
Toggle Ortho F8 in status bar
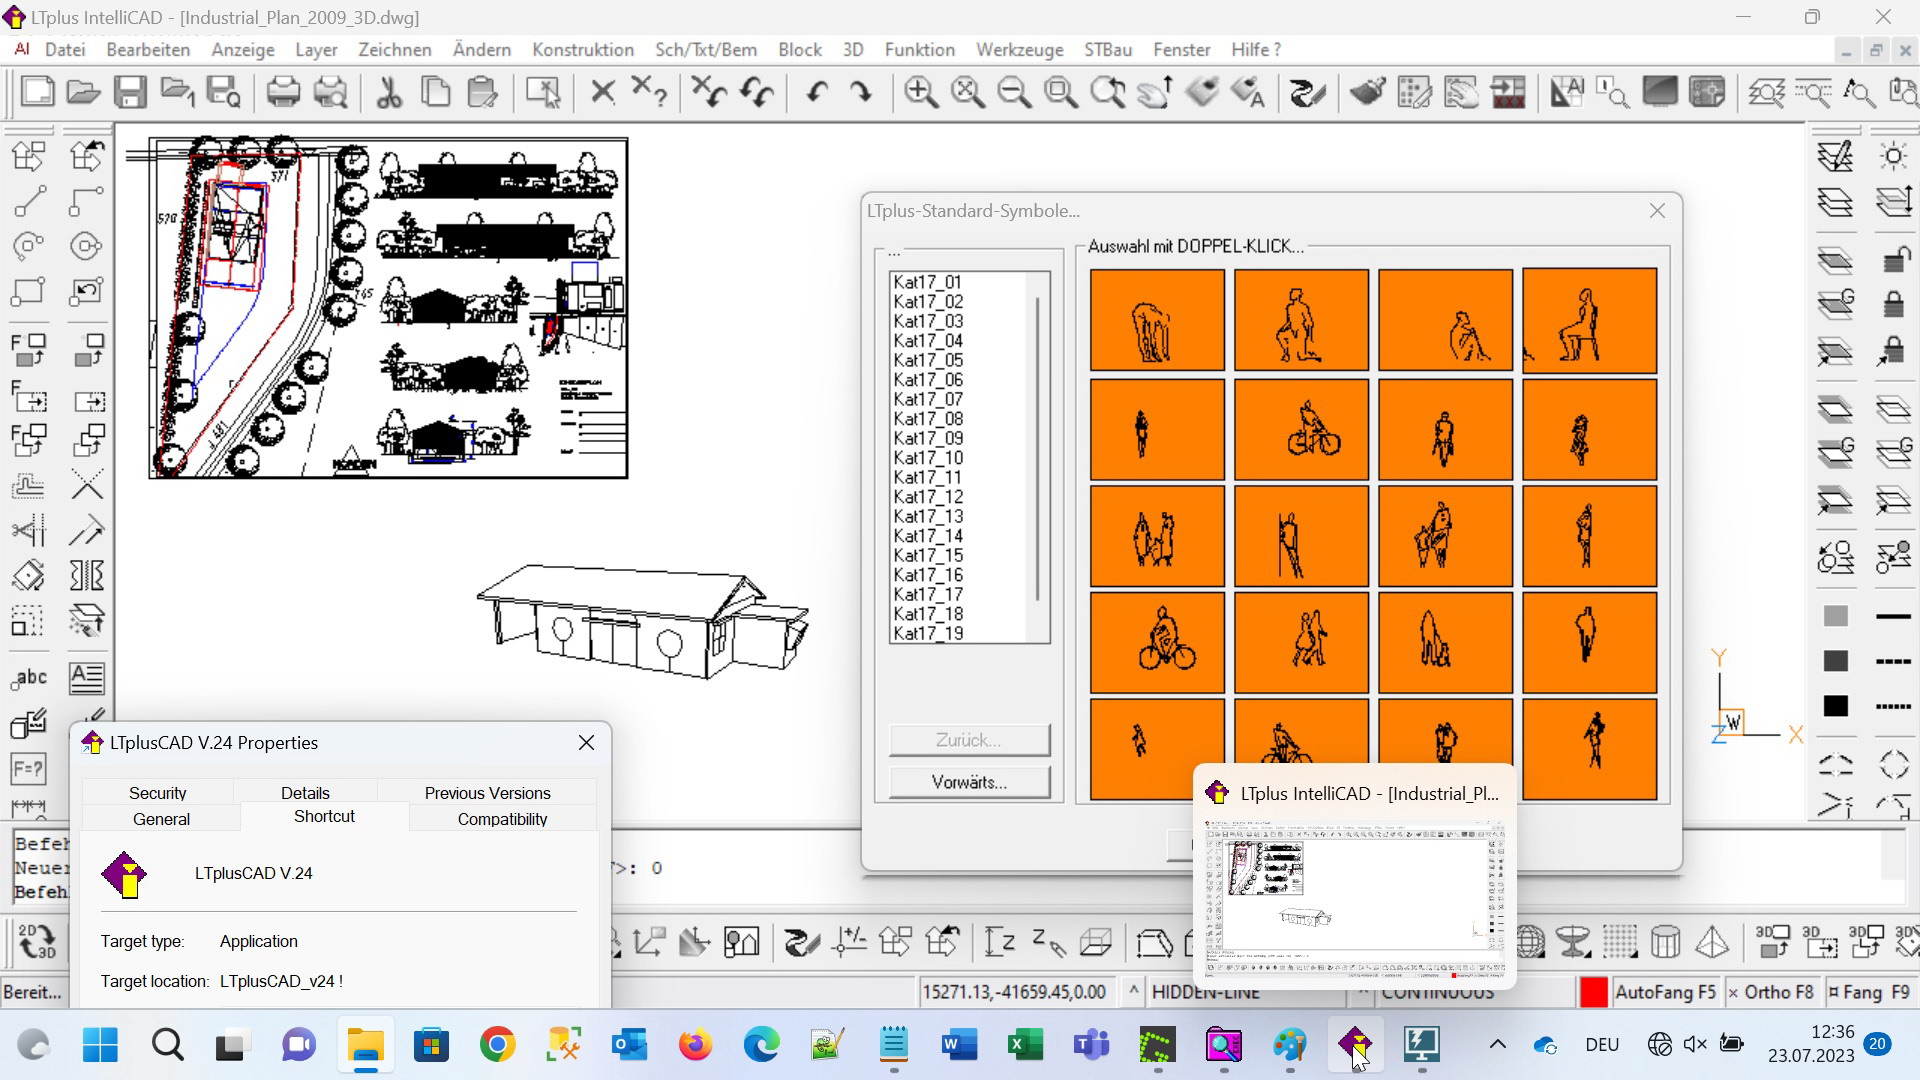1770,992
